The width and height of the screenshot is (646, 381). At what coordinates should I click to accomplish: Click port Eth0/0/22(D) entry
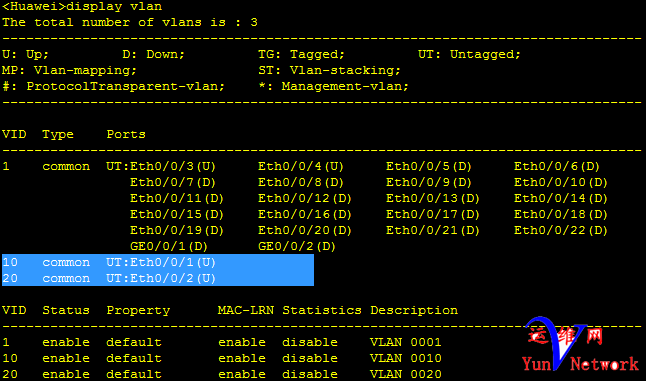tap(561, 230)
